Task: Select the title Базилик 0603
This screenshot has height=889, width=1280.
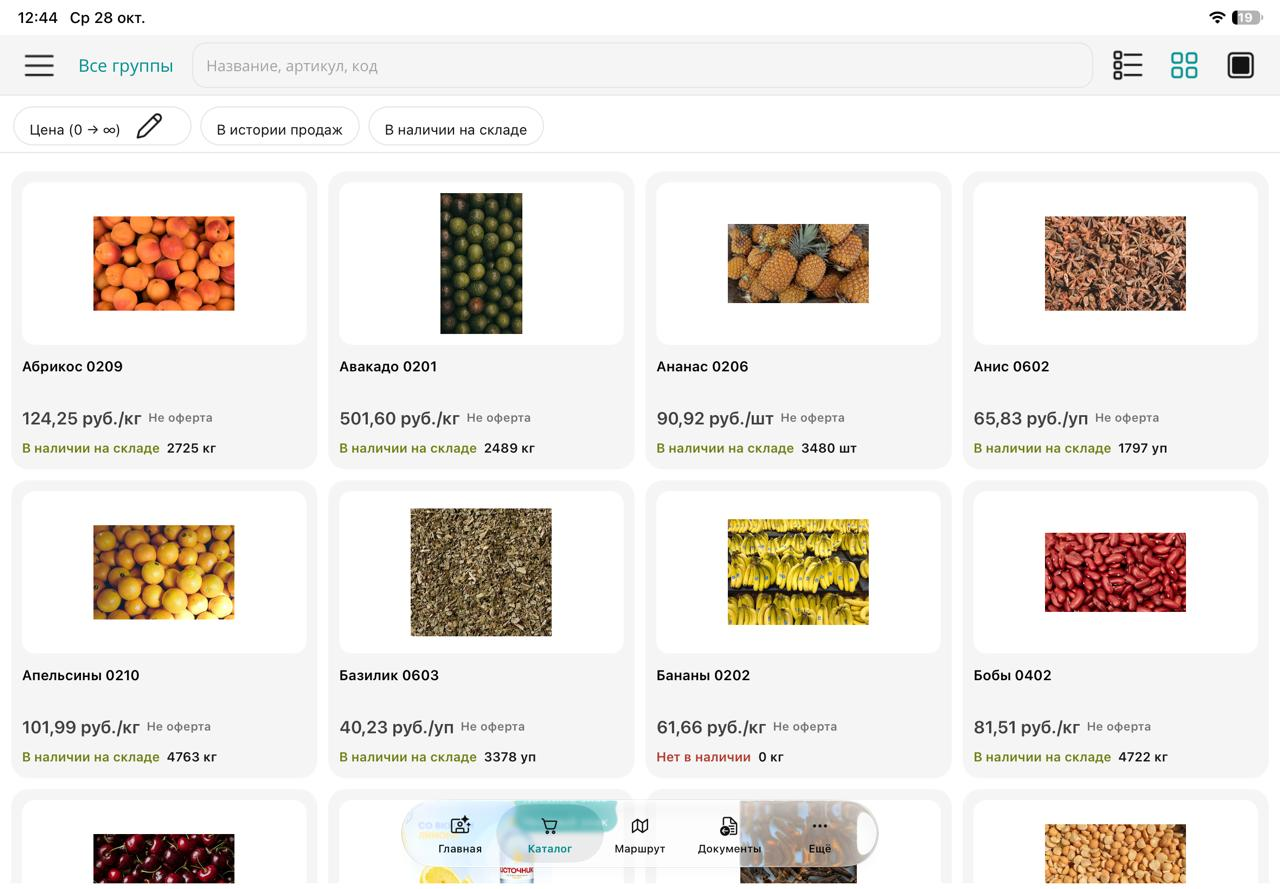Action: (389, 675)
